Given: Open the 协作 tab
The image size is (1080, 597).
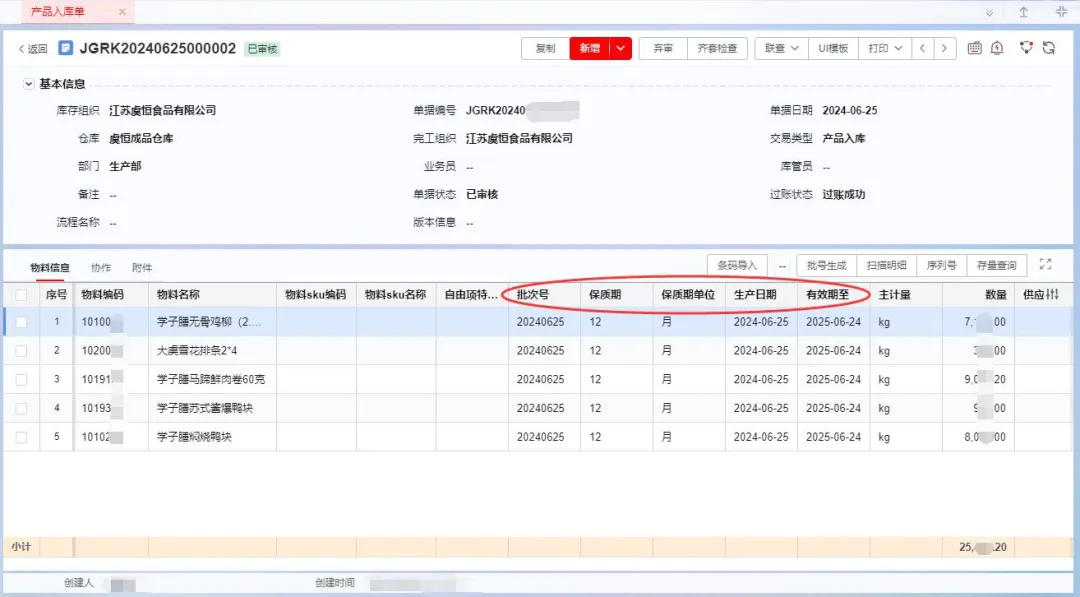Looking at the screenshot, I should tap(100, 266).
